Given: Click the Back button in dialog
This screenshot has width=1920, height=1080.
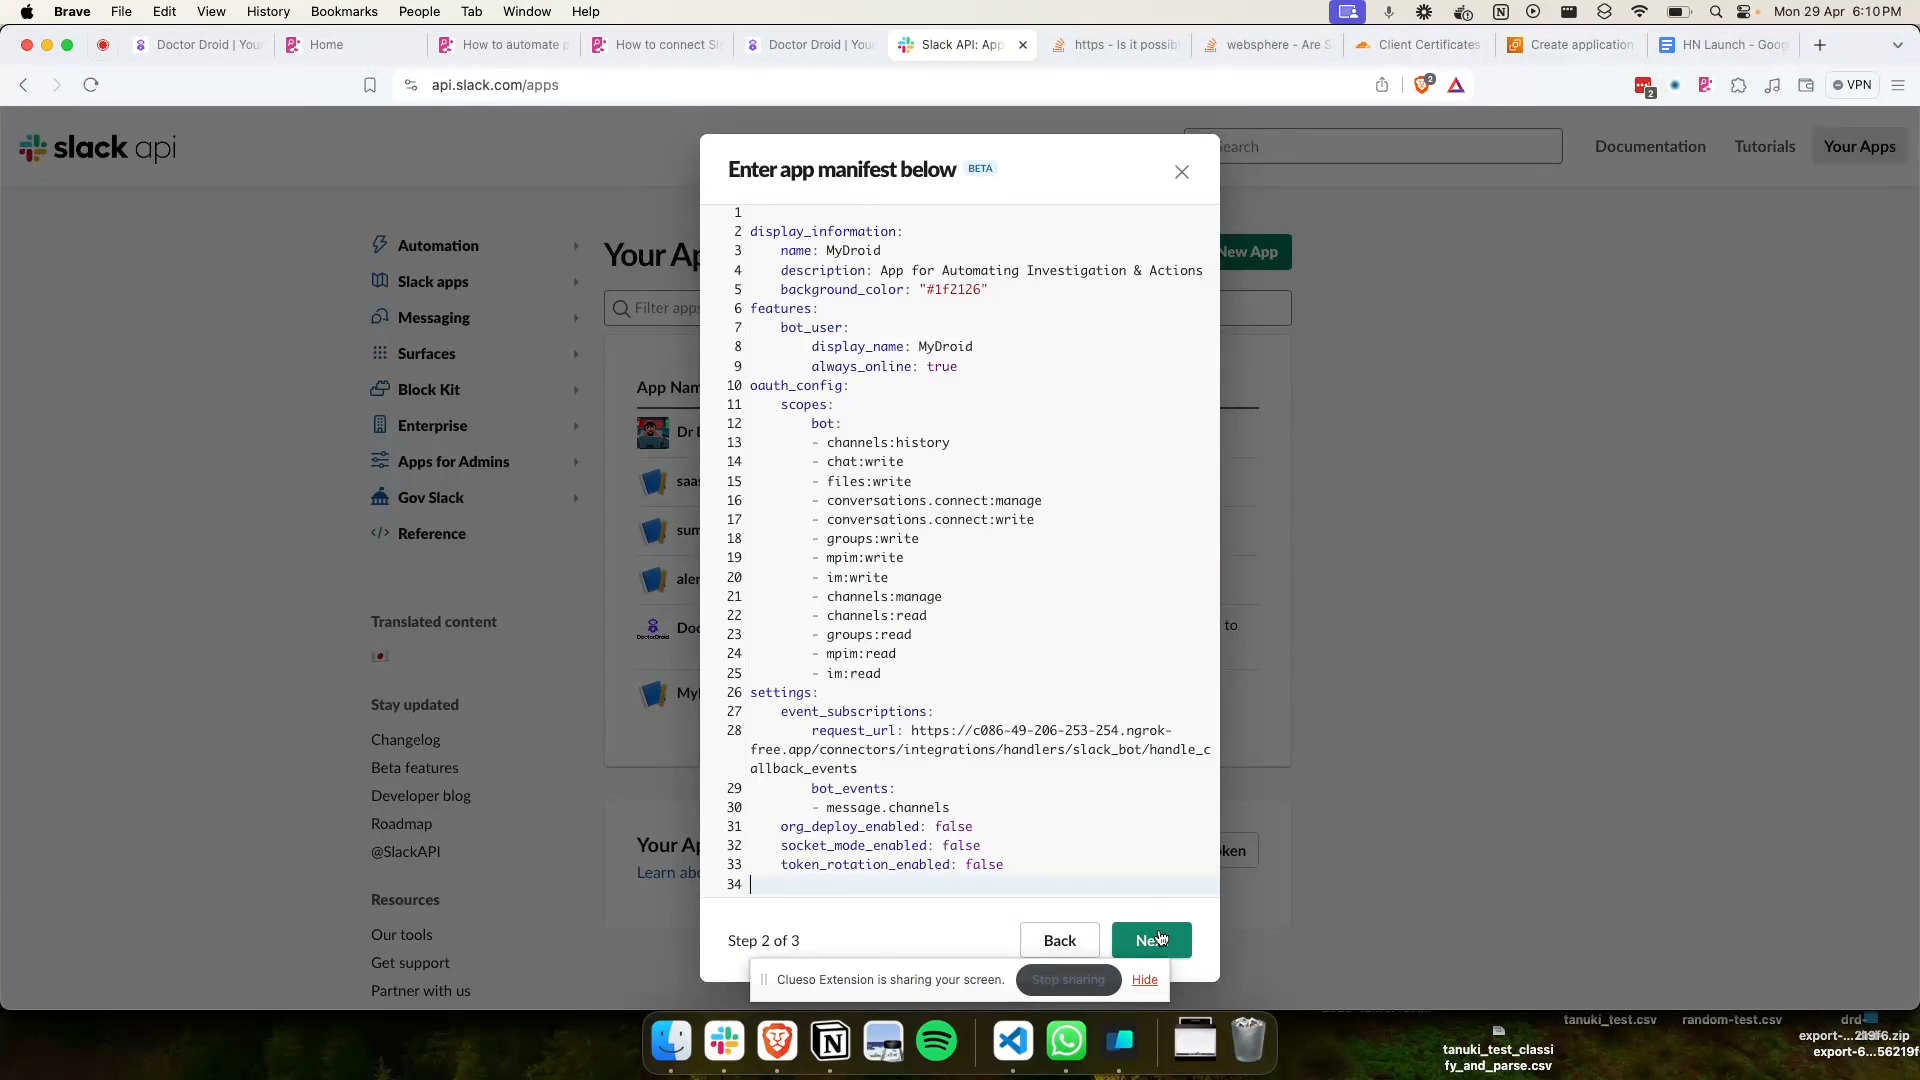Looking at the screenshot, I should coord(1059,940).
